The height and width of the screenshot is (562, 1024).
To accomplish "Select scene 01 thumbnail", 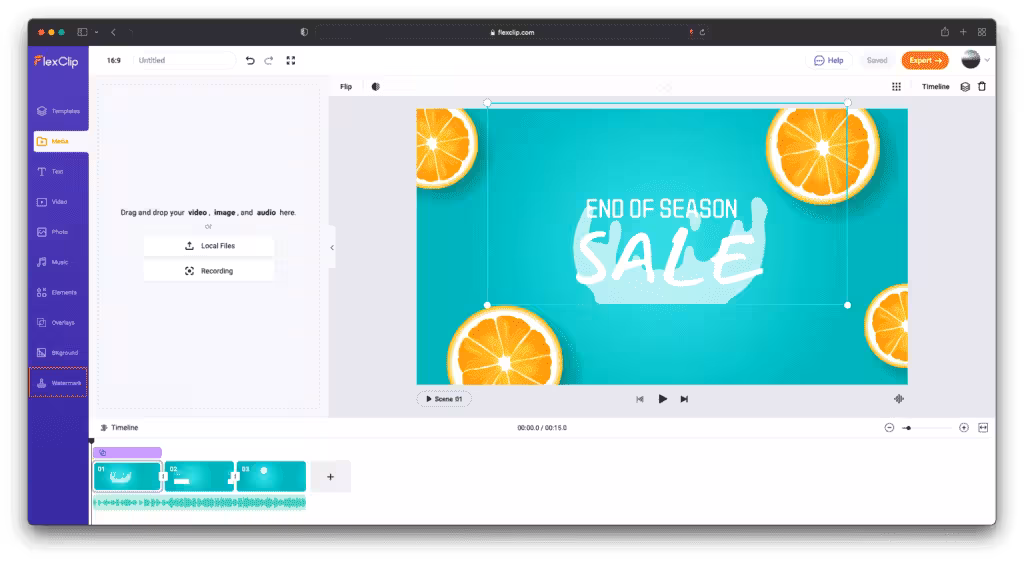I will click(x=127, y=476).
